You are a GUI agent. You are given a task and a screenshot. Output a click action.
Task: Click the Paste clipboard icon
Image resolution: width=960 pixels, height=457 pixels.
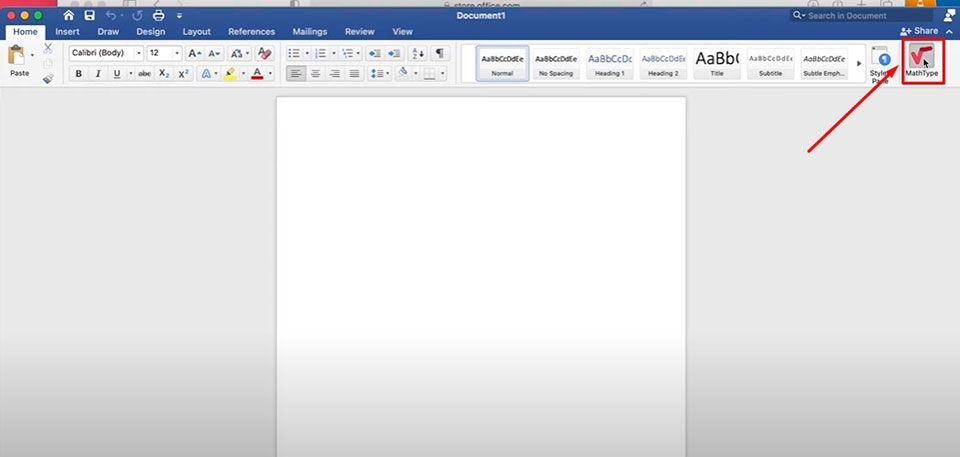tap(19, 59)
